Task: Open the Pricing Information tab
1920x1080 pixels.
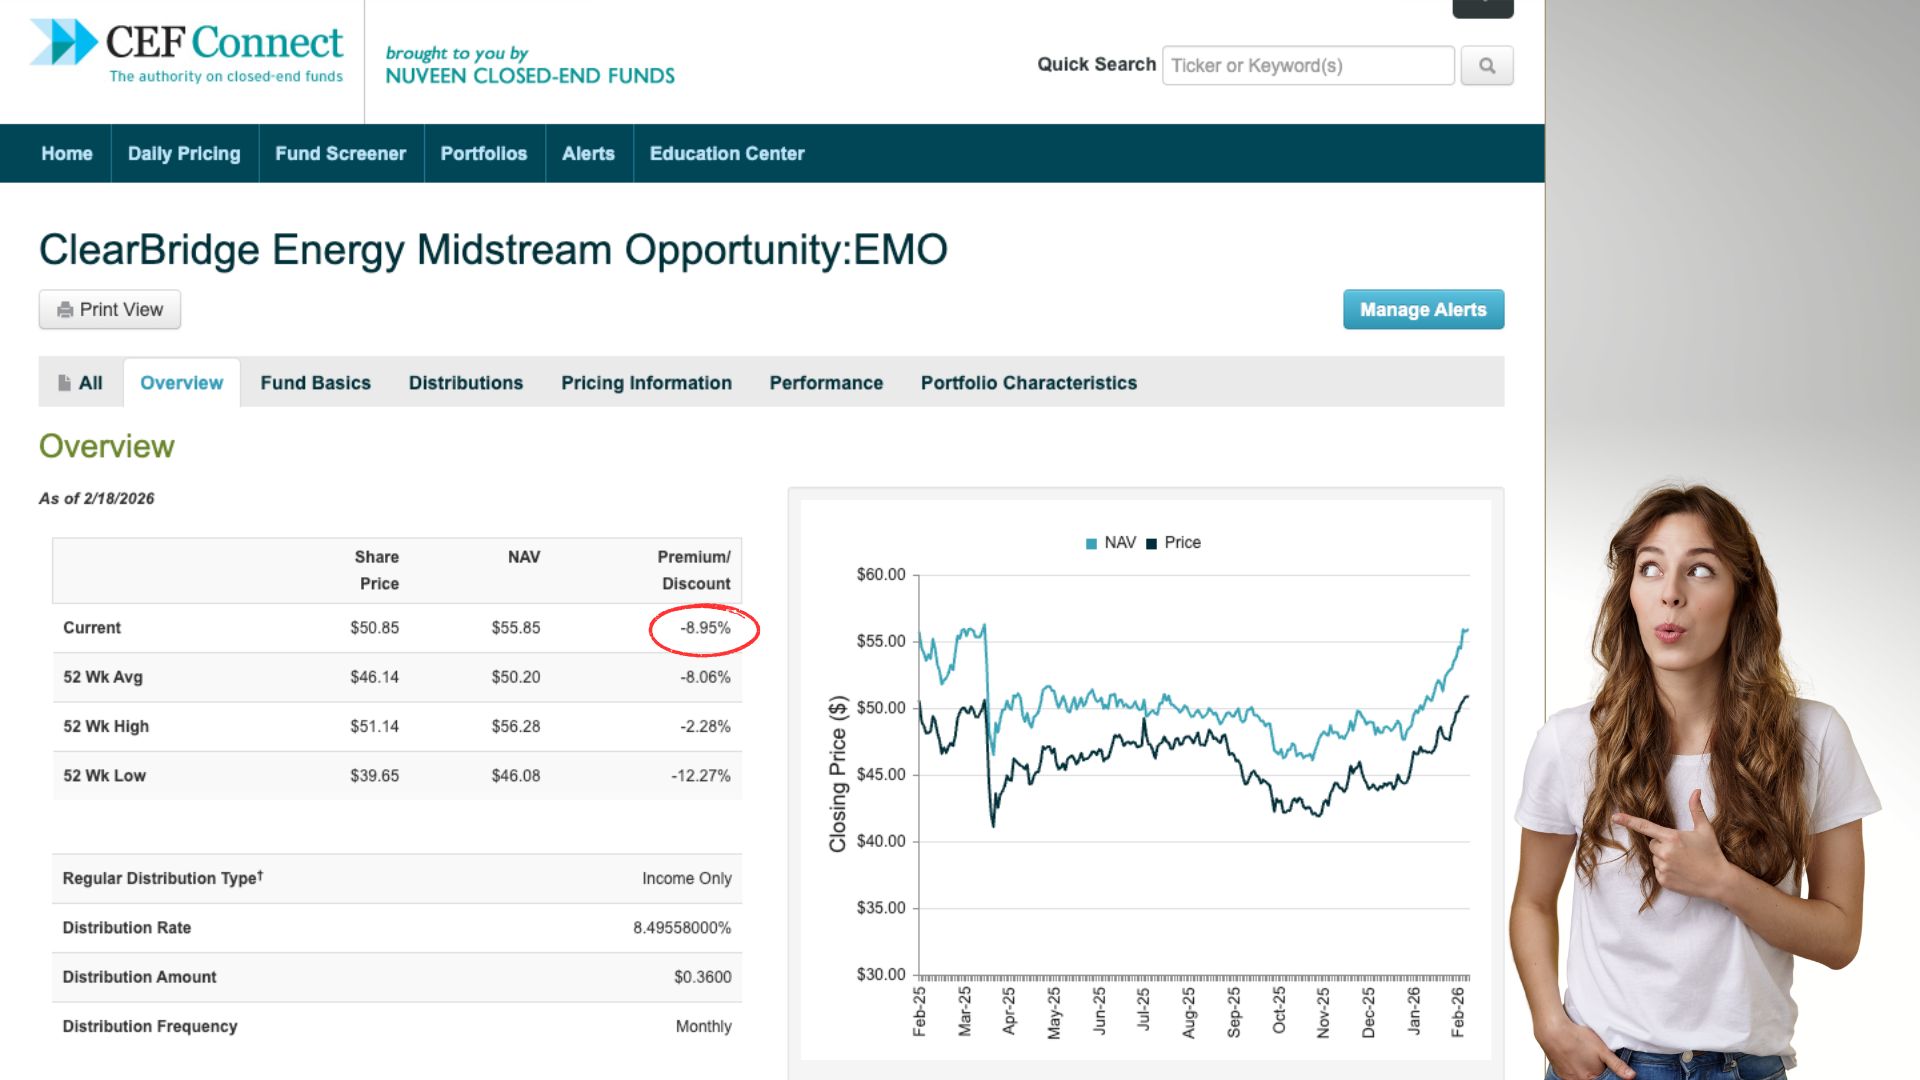Action: (646, 383)
